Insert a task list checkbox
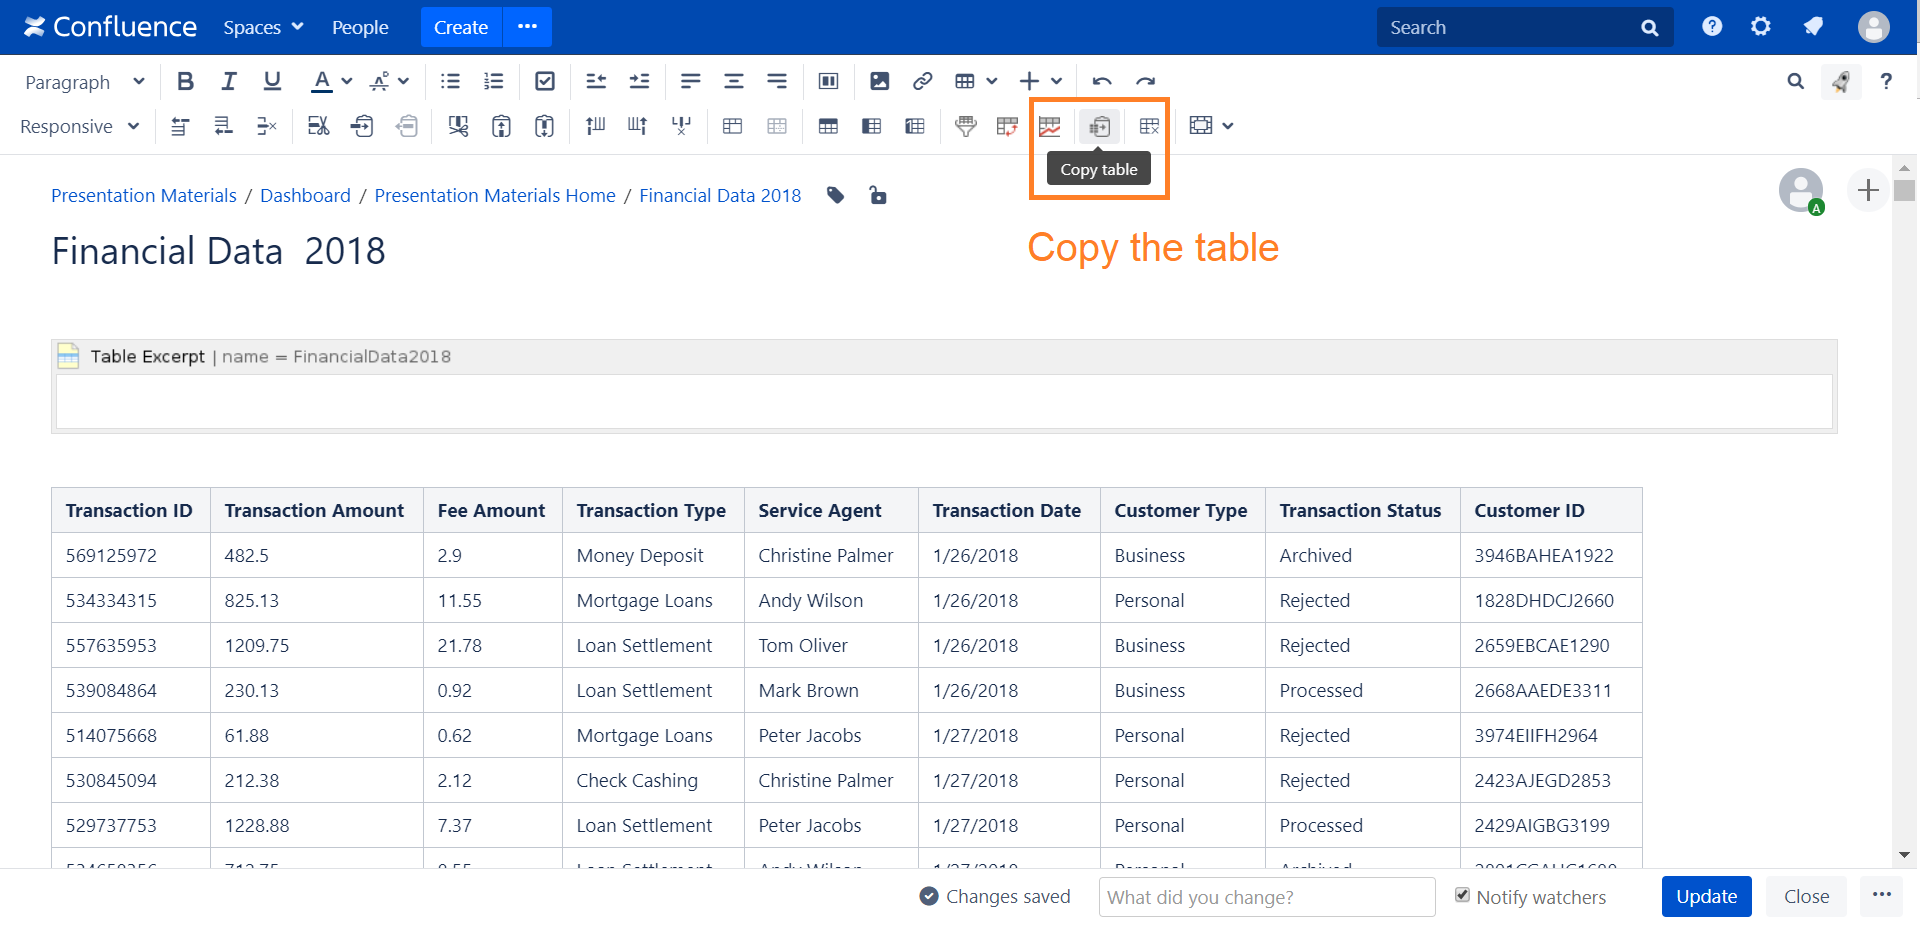This screenshot has height=930, width=1920. tap(545, 81)
